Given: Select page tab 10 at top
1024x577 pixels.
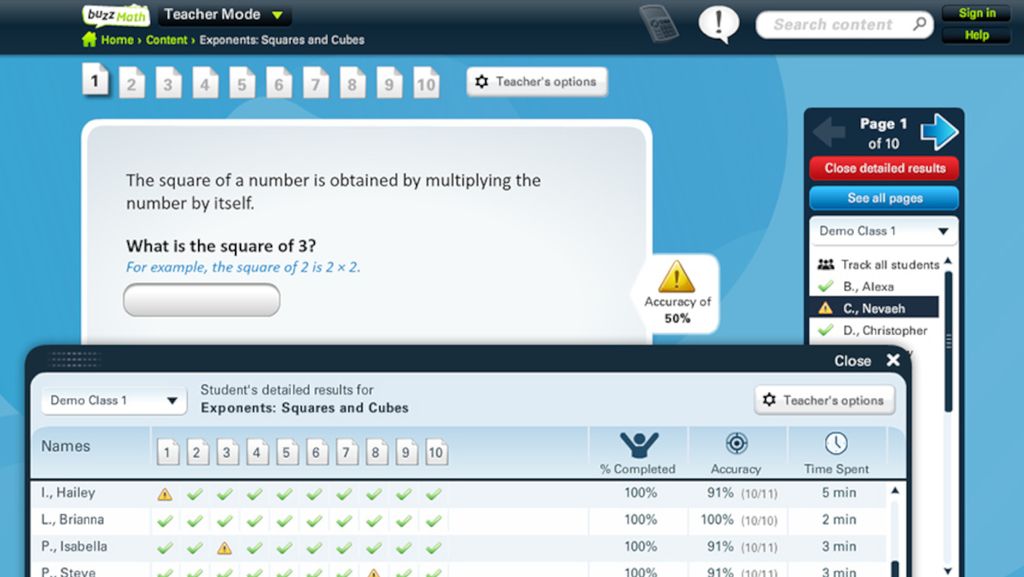Looking at the screenshot, I should (426, 83).
